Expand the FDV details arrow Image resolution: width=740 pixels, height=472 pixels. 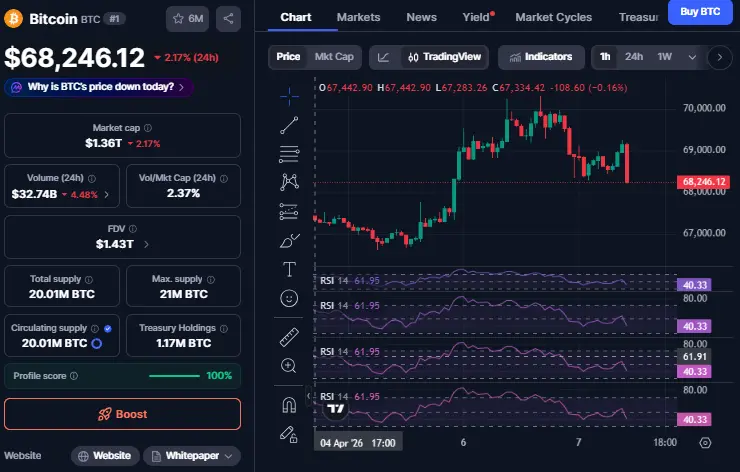point(147,244)
